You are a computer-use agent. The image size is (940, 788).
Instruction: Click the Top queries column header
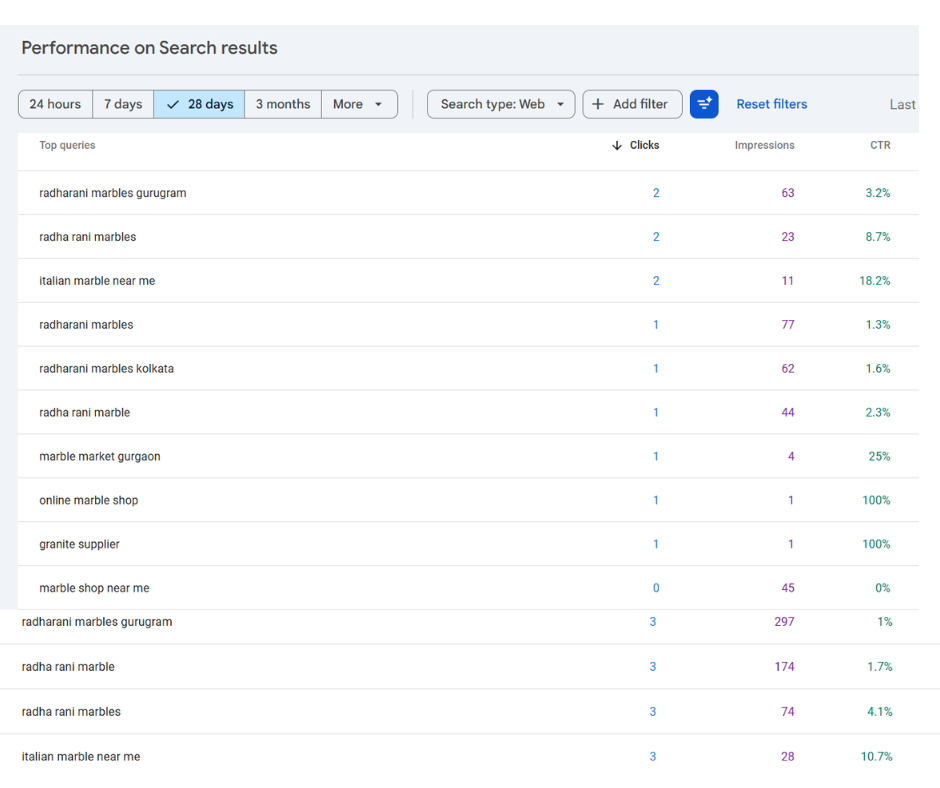click(x=66, y=145)
